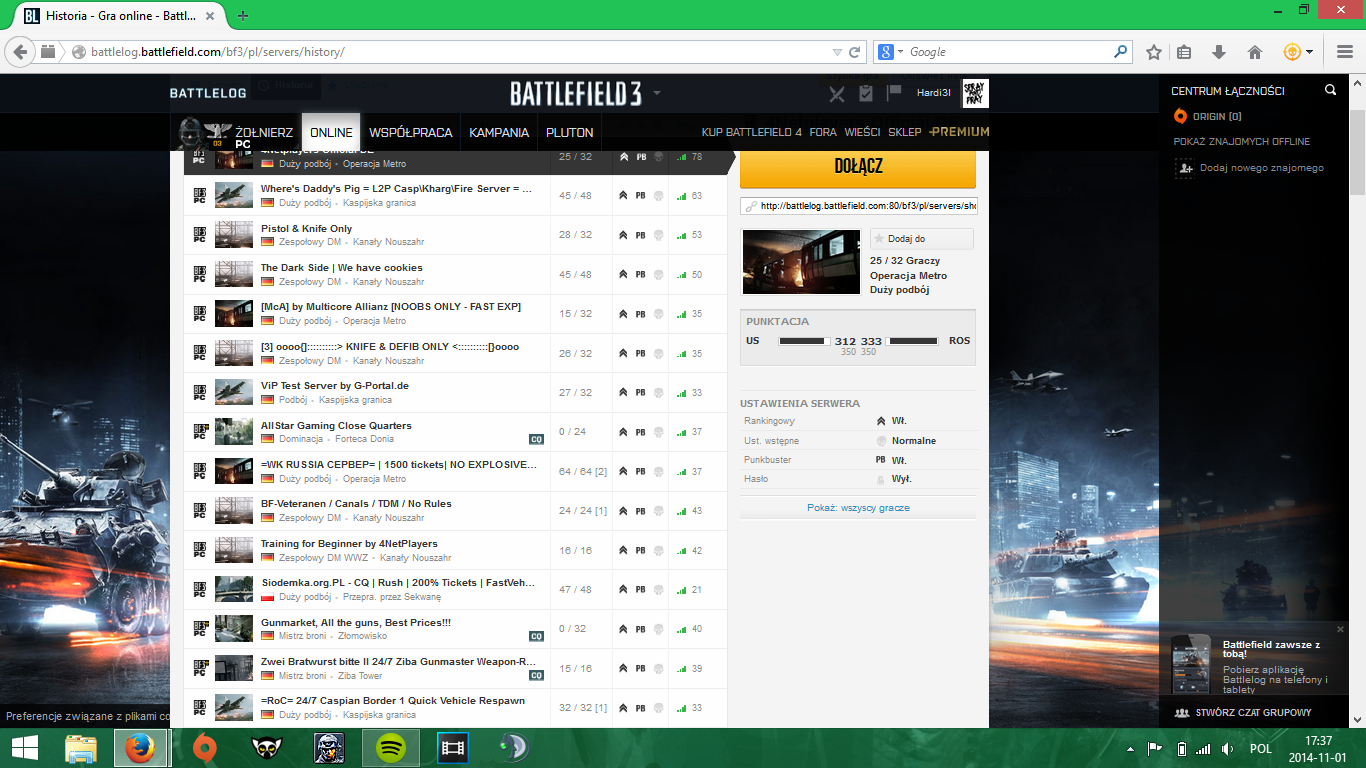Screen dimensions: 1366x768
Task: Bookmark this page with the star icon
Action: [1153, 52]
